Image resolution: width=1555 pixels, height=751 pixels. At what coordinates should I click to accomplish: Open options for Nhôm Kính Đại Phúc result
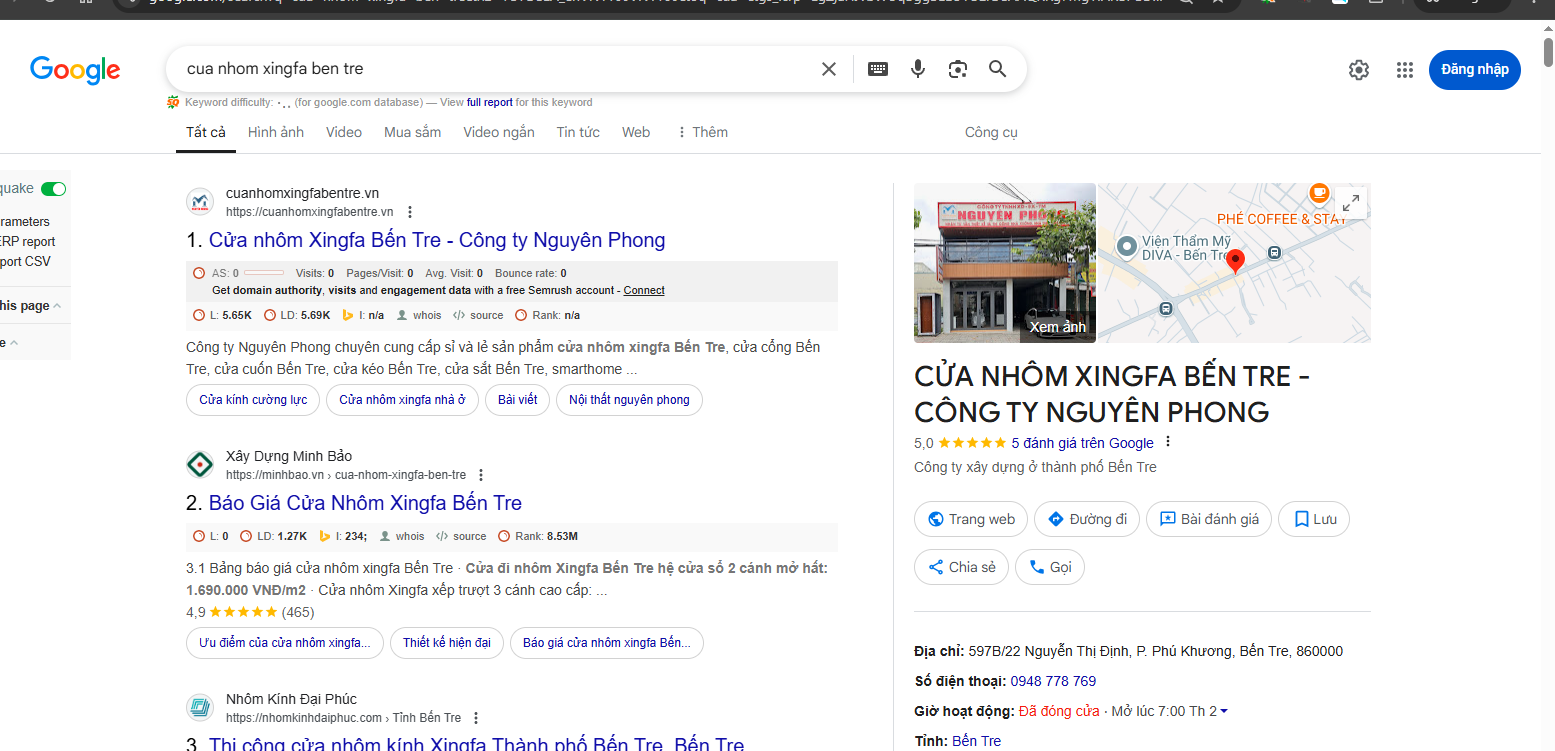(x=476, y=718)
